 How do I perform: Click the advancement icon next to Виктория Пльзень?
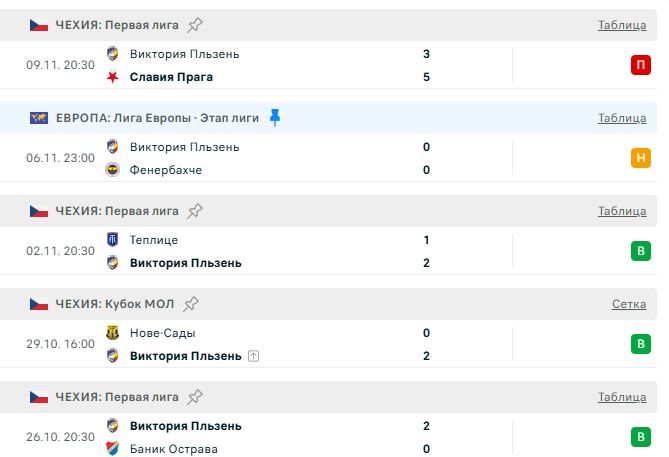pos(254,356)
